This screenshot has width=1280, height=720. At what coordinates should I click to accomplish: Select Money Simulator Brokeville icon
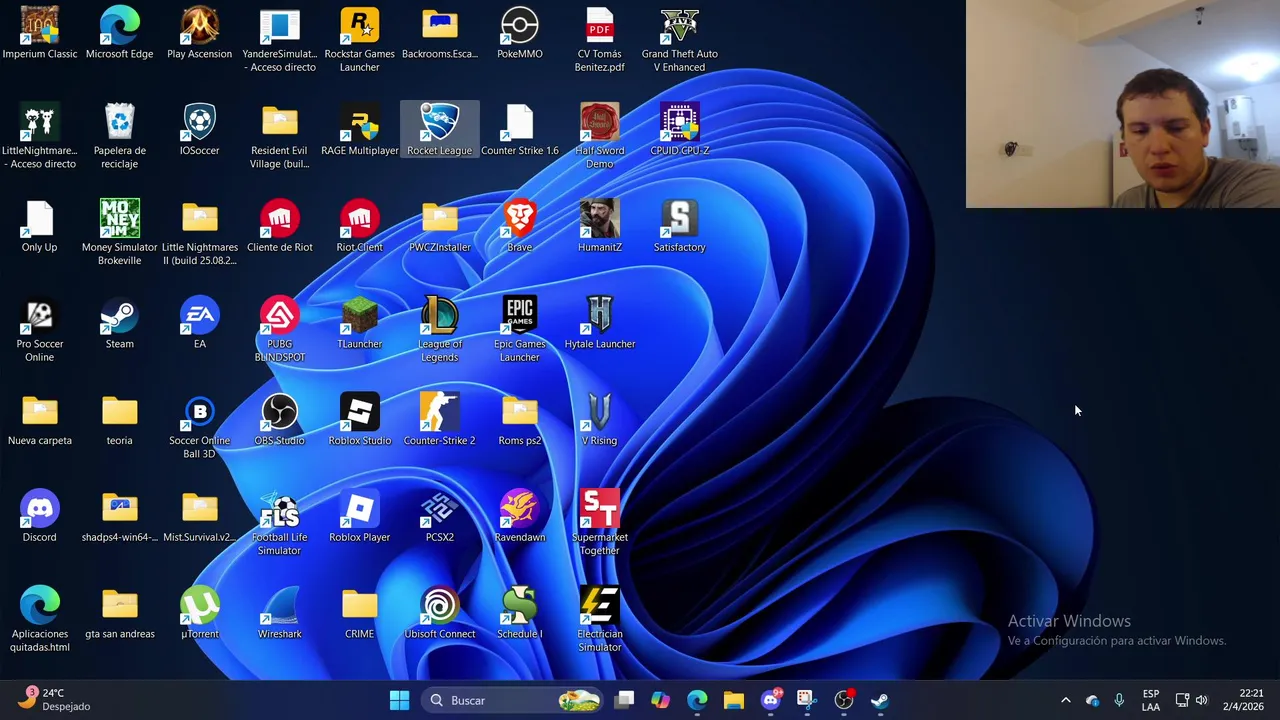pos(120,232)
